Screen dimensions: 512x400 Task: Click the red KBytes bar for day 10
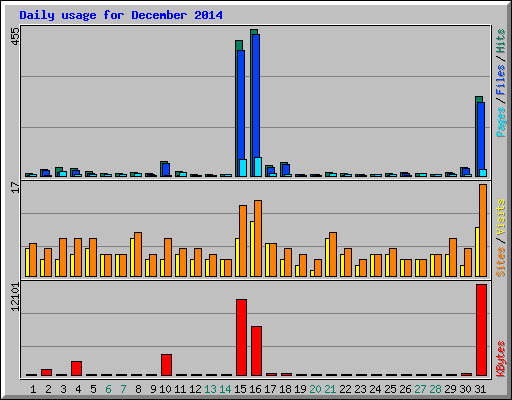pos(167,365)
